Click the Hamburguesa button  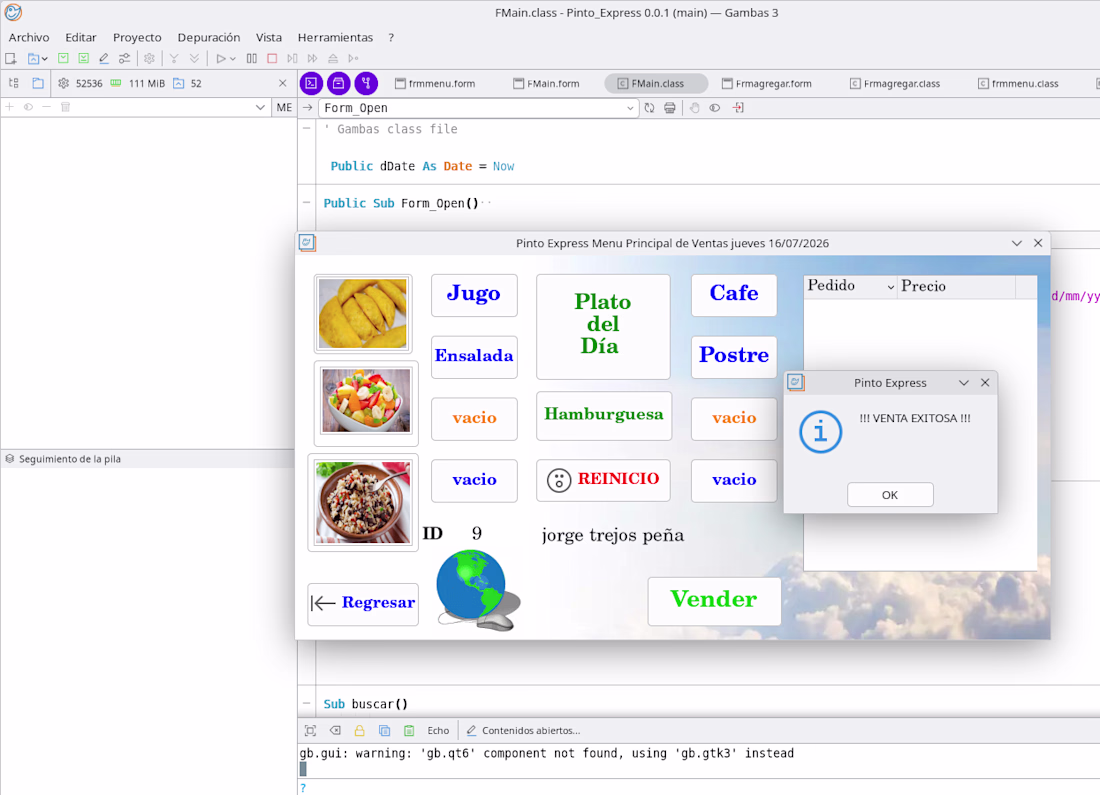point(603,415)
